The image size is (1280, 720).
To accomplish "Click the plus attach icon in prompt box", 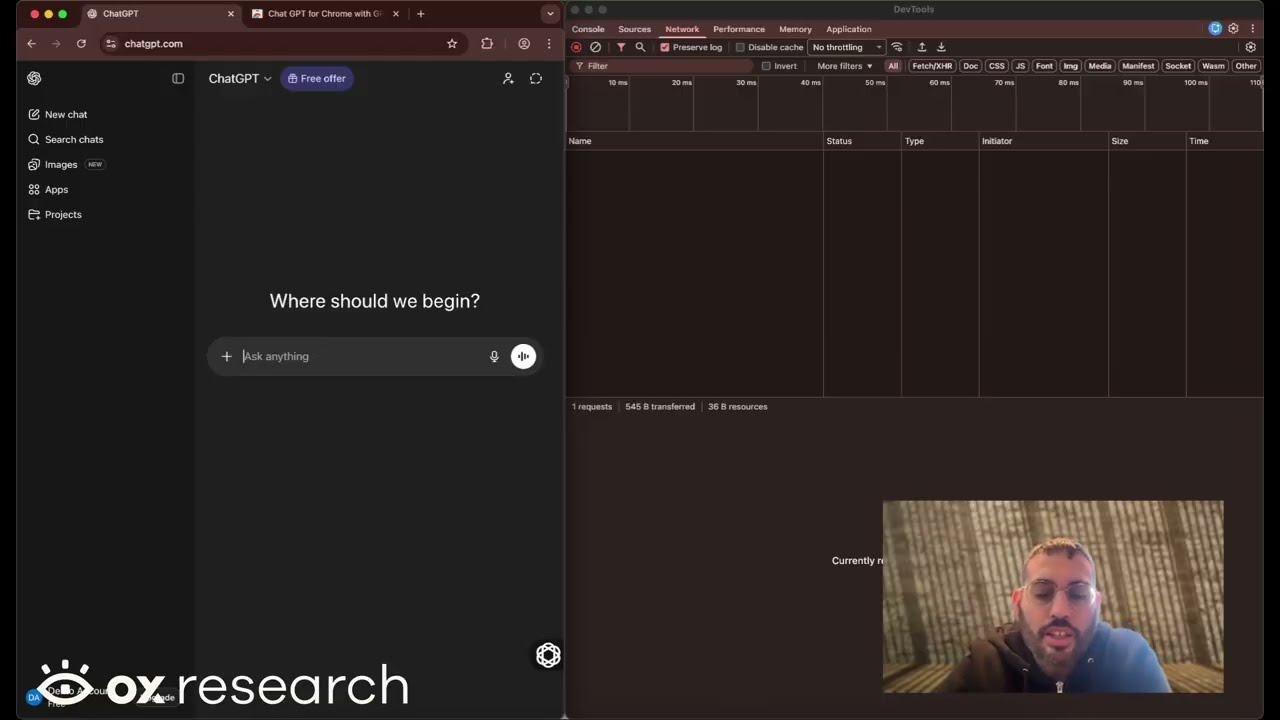I will click(x=227, y=356).
